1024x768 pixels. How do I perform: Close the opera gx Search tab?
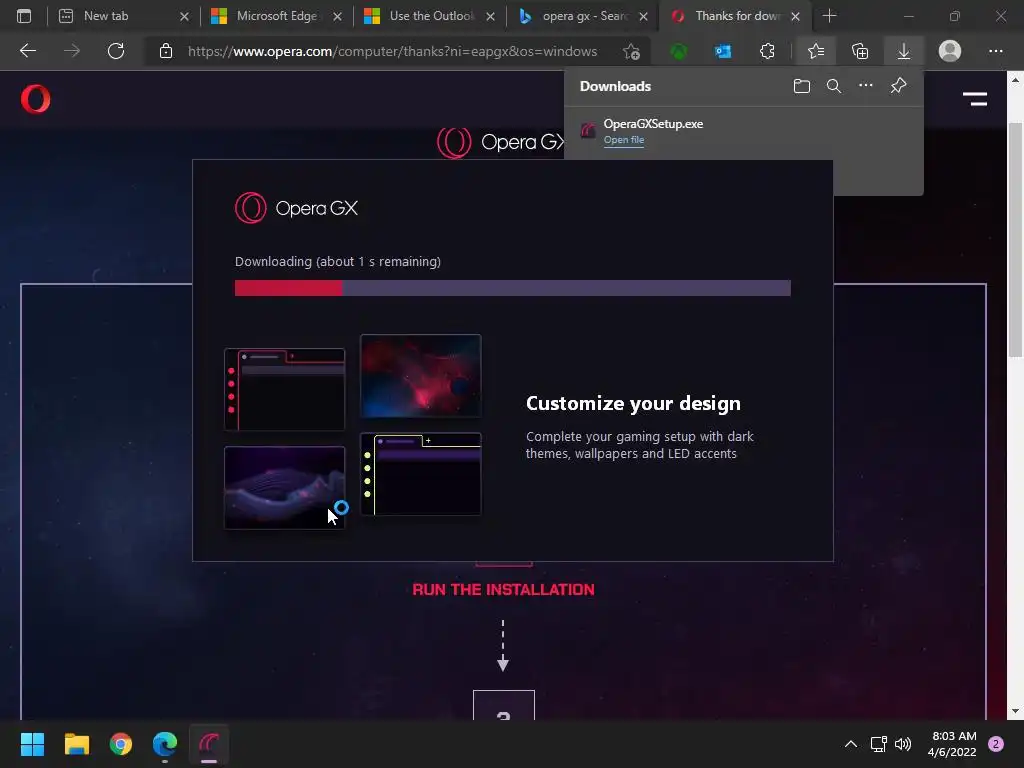pyautogui.click(x=643, y=16)
